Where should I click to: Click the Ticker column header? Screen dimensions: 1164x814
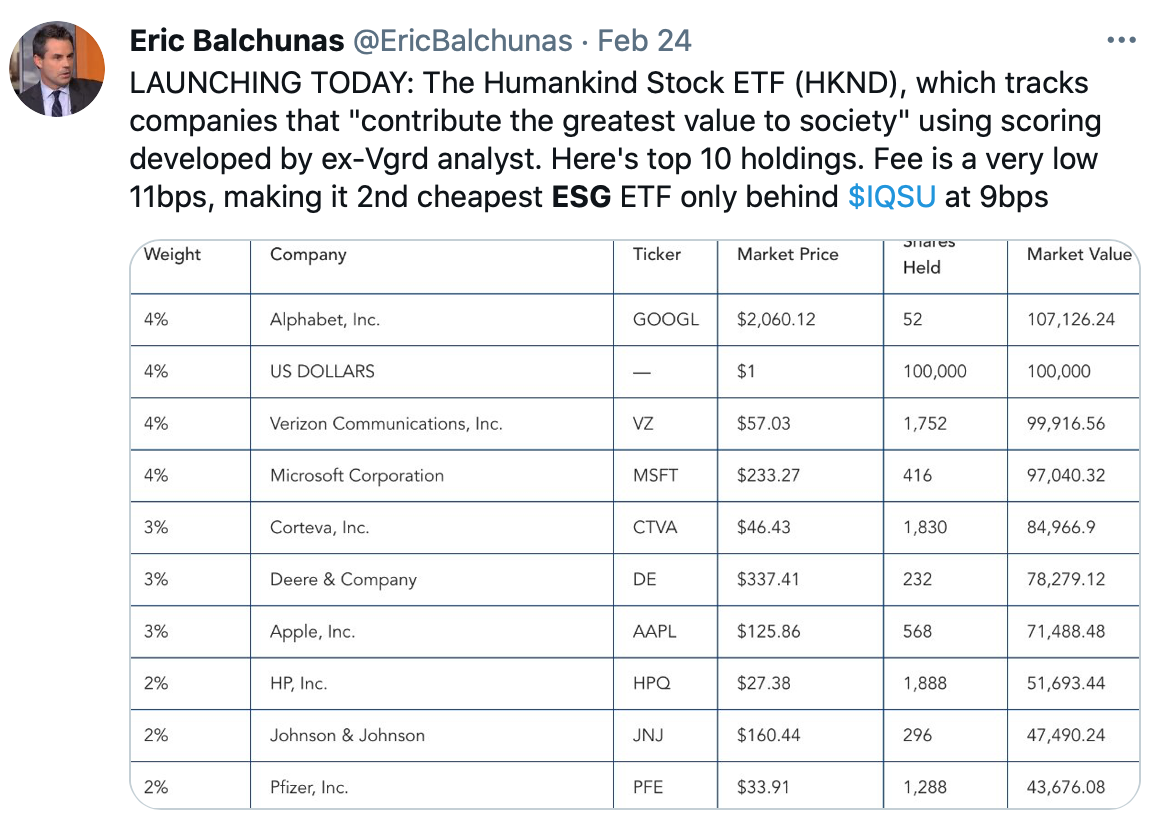pos(657,255)
